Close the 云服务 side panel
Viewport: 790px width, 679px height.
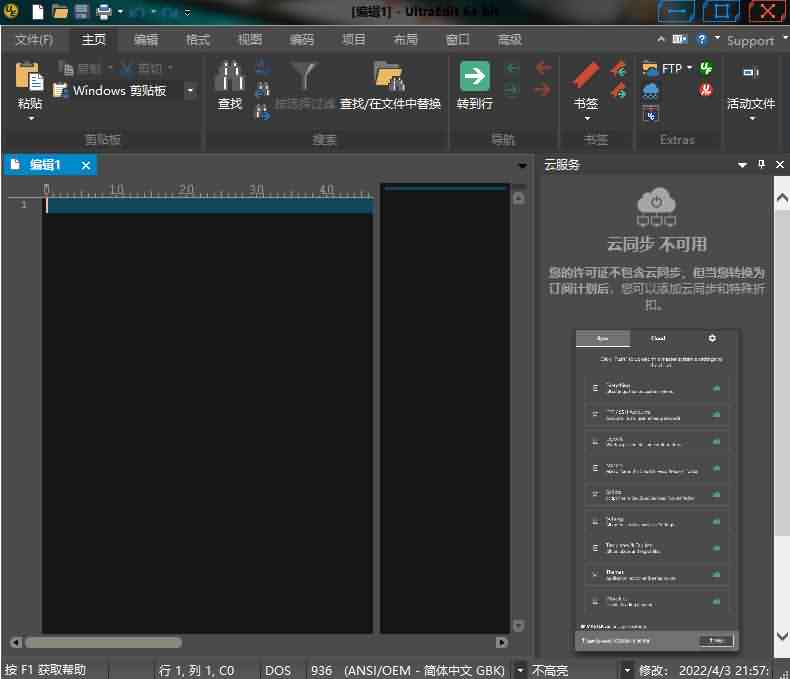(780, 164)
